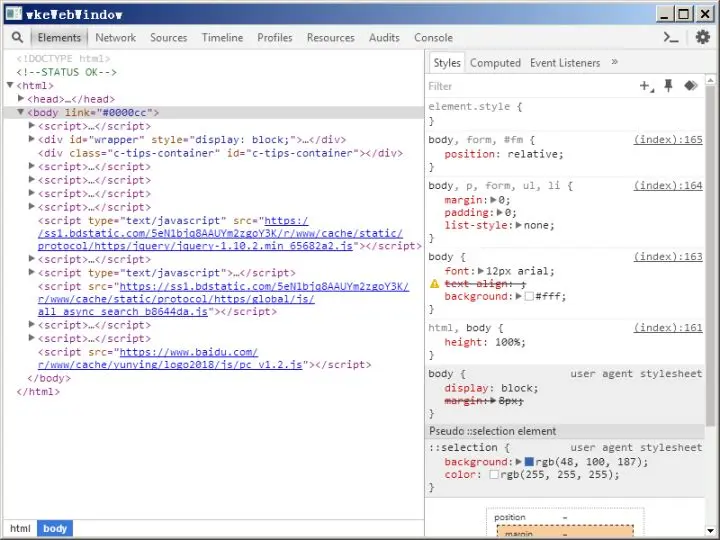Open the console drawer icon
The height and width of the screenshot is (540, 720).
tap(671, 37)
